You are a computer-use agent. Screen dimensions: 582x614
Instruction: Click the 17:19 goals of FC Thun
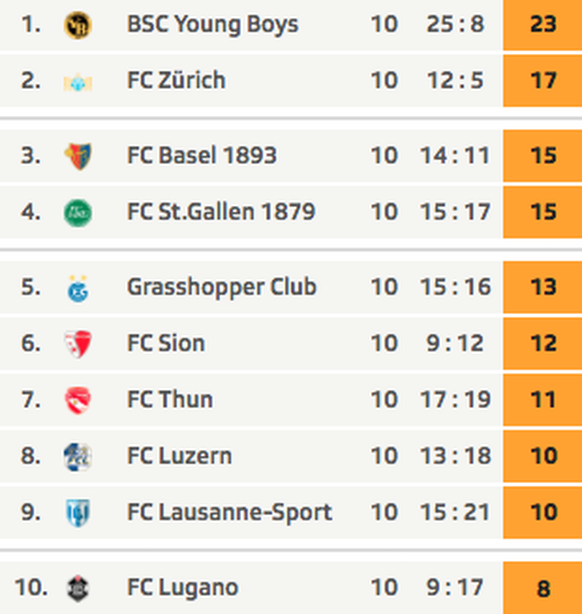pos(455,399)
